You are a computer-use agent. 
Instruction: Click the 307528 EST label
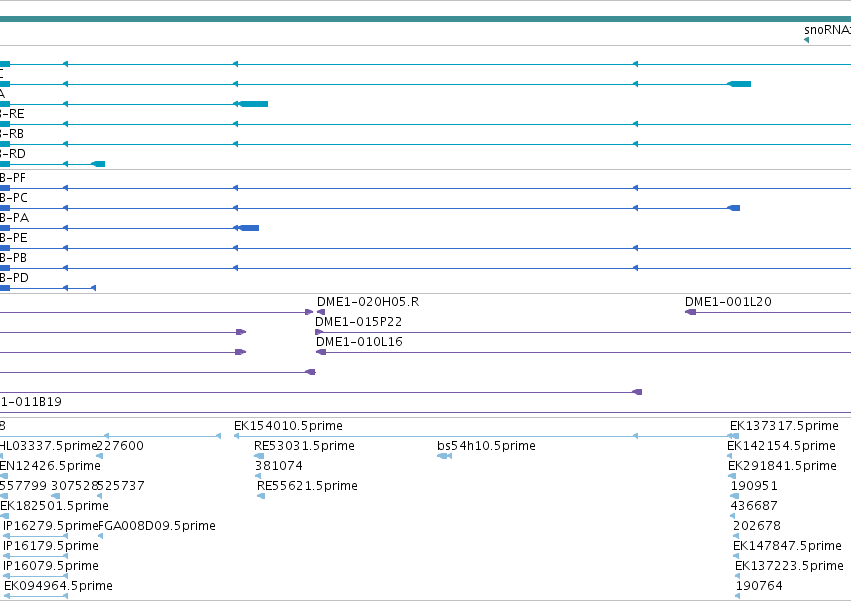pyautogui.click(x=74, y=486)
